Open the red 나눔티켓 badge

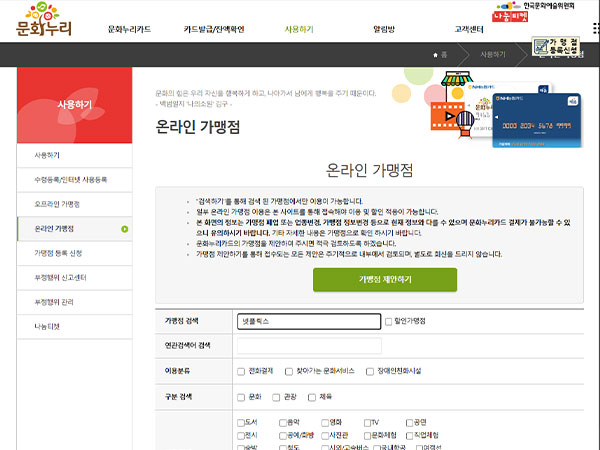pos(510,16)
